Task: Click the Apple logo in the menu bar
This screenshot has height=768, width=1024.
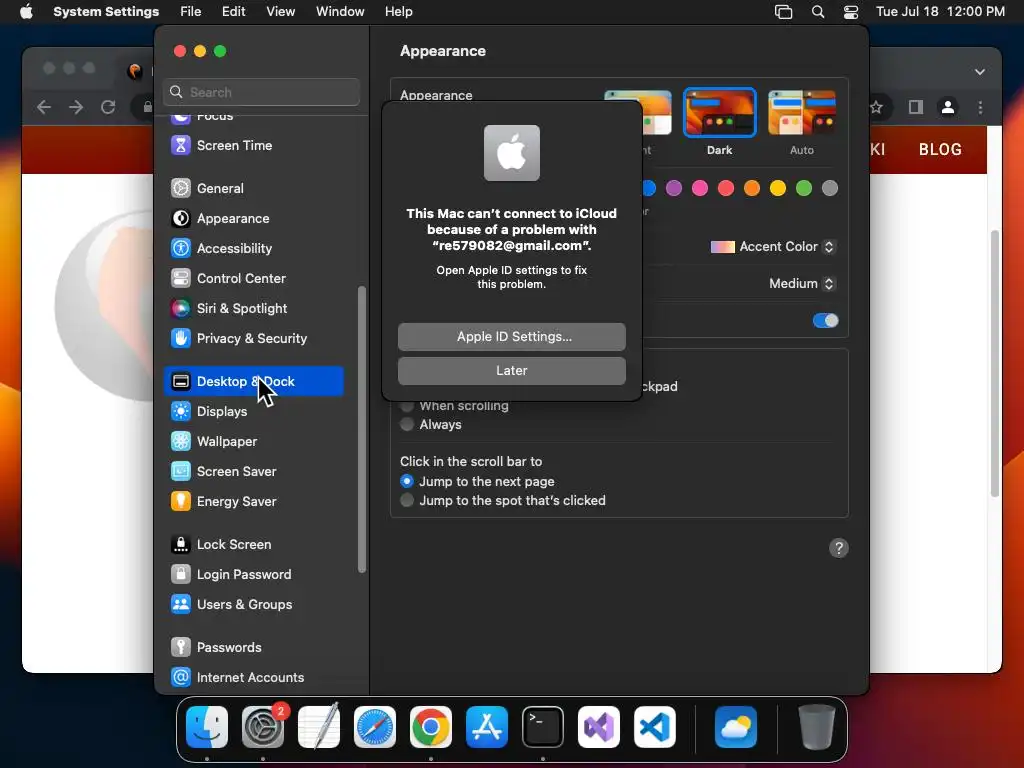Action: (26, 11)
